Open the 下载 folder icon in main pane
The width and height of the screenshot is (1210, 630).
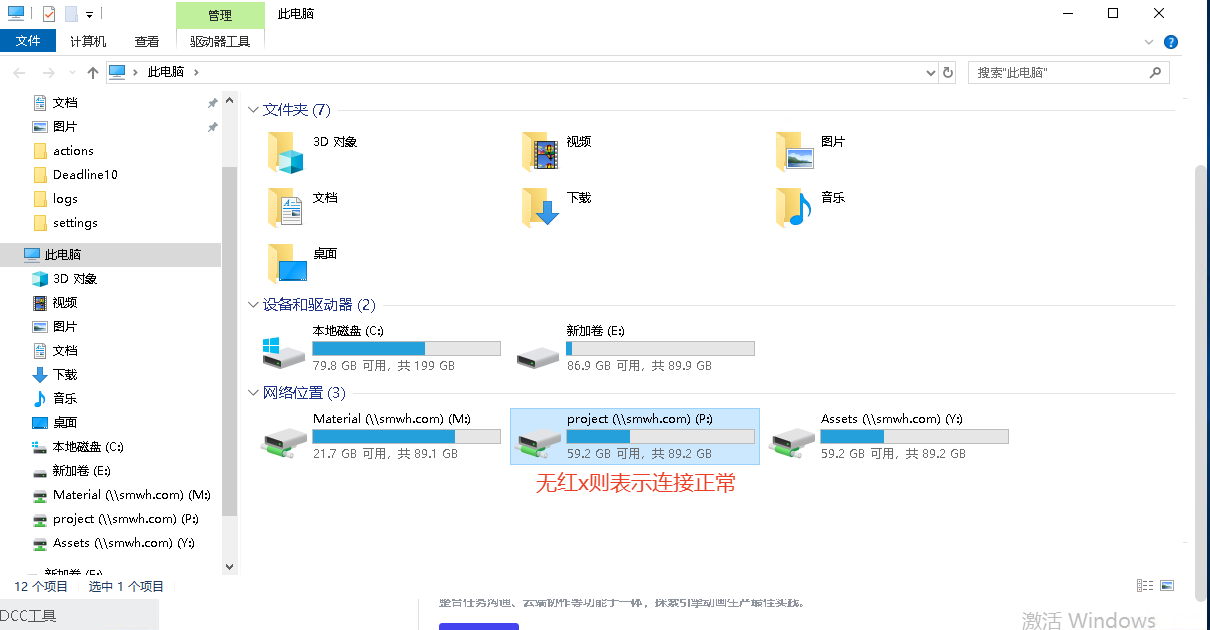point(540,208)
